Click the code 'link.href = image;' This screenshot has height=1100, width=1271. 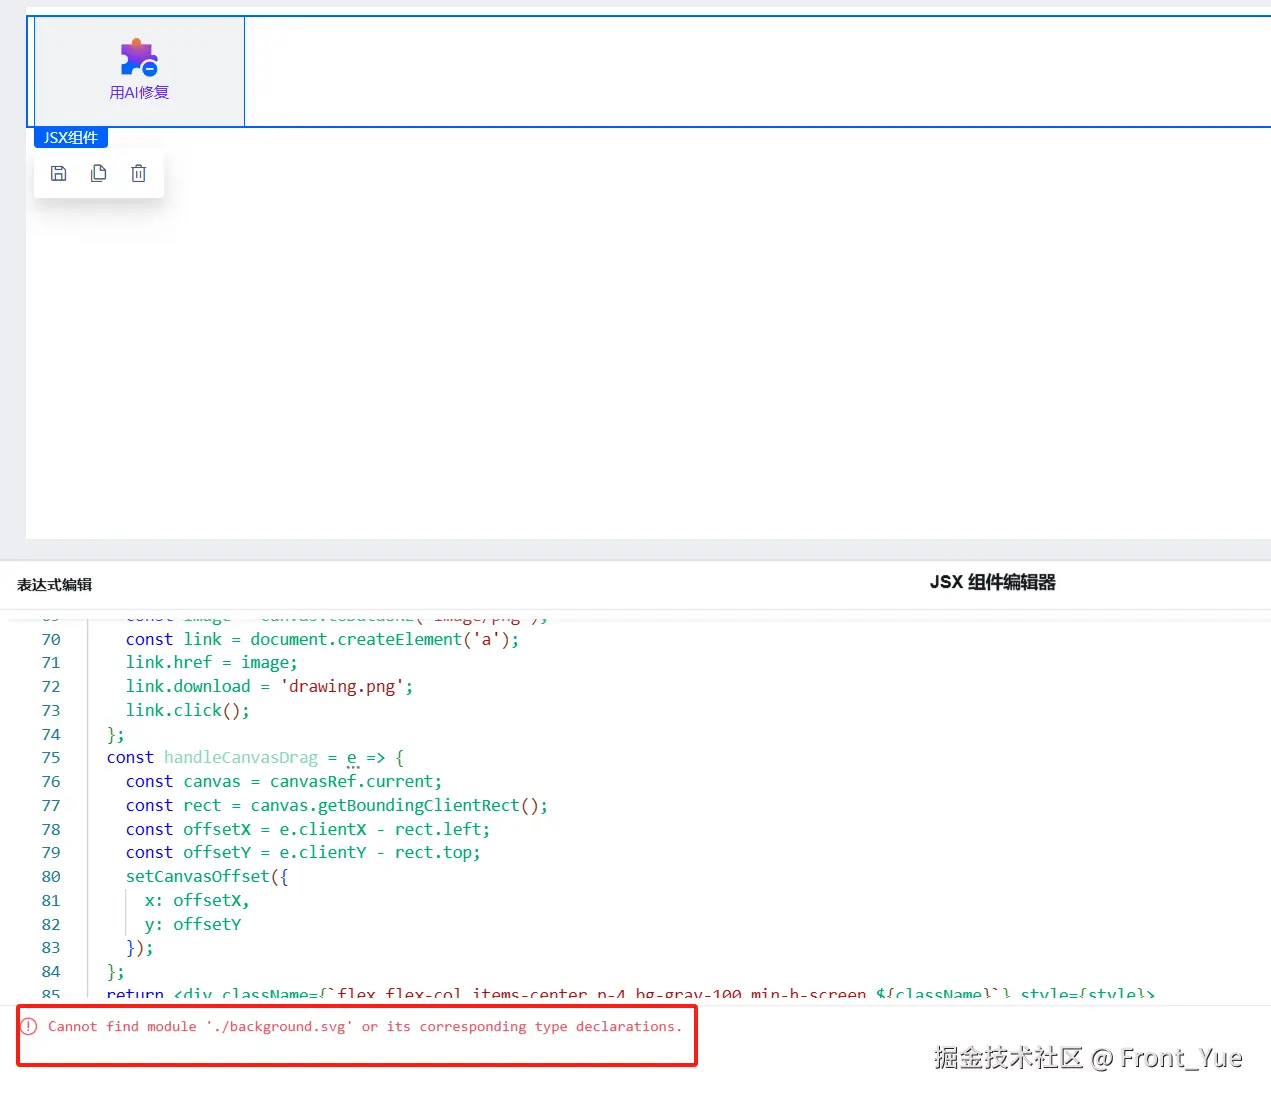[212, 662]
